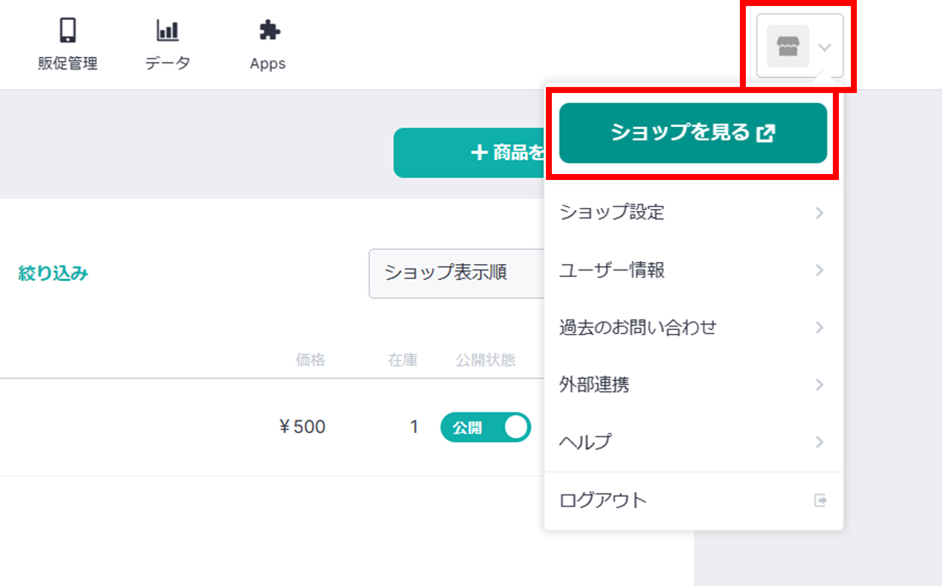Expand the shop account dropdown arrow
Viewport: 942px width, 586px height.
click(x=825, y=47)
